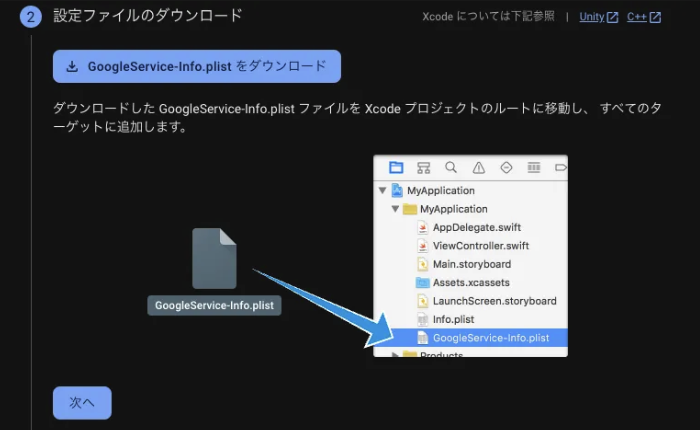Expand the Products folder triangle
Screen dimensions: 700x430
(x=395, y=355)
